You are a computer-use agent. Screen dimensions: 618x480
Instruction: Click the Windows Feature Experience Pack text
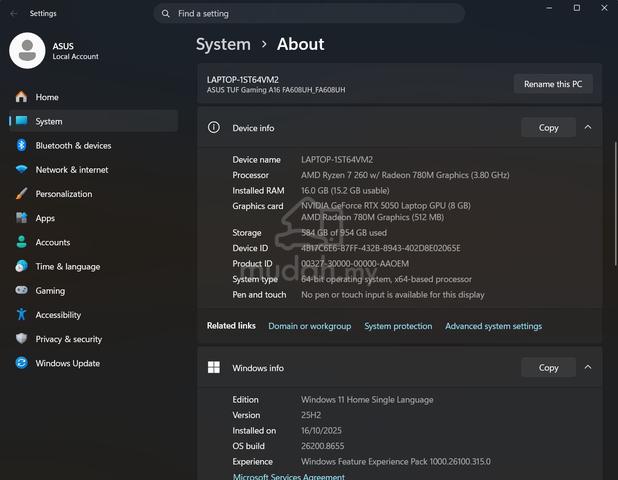coord(396,462)
